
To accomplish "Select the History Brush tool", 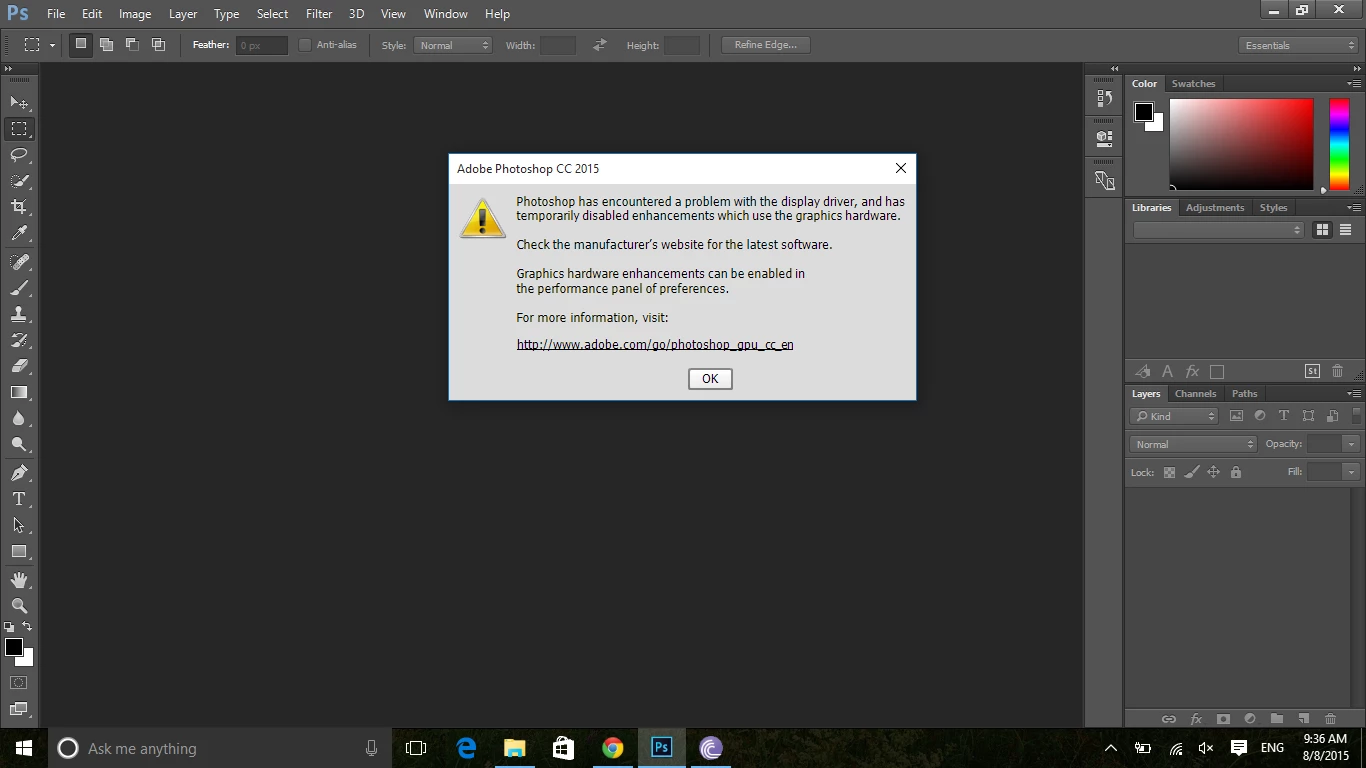I will point(19,340).
